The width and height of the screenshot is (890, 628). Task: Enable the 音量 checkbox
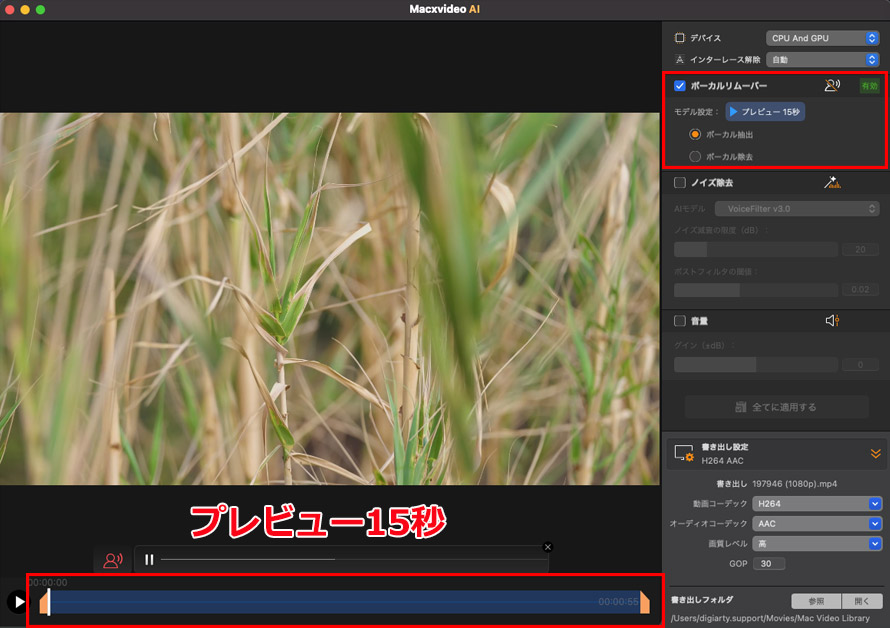(x=680, y=321)
